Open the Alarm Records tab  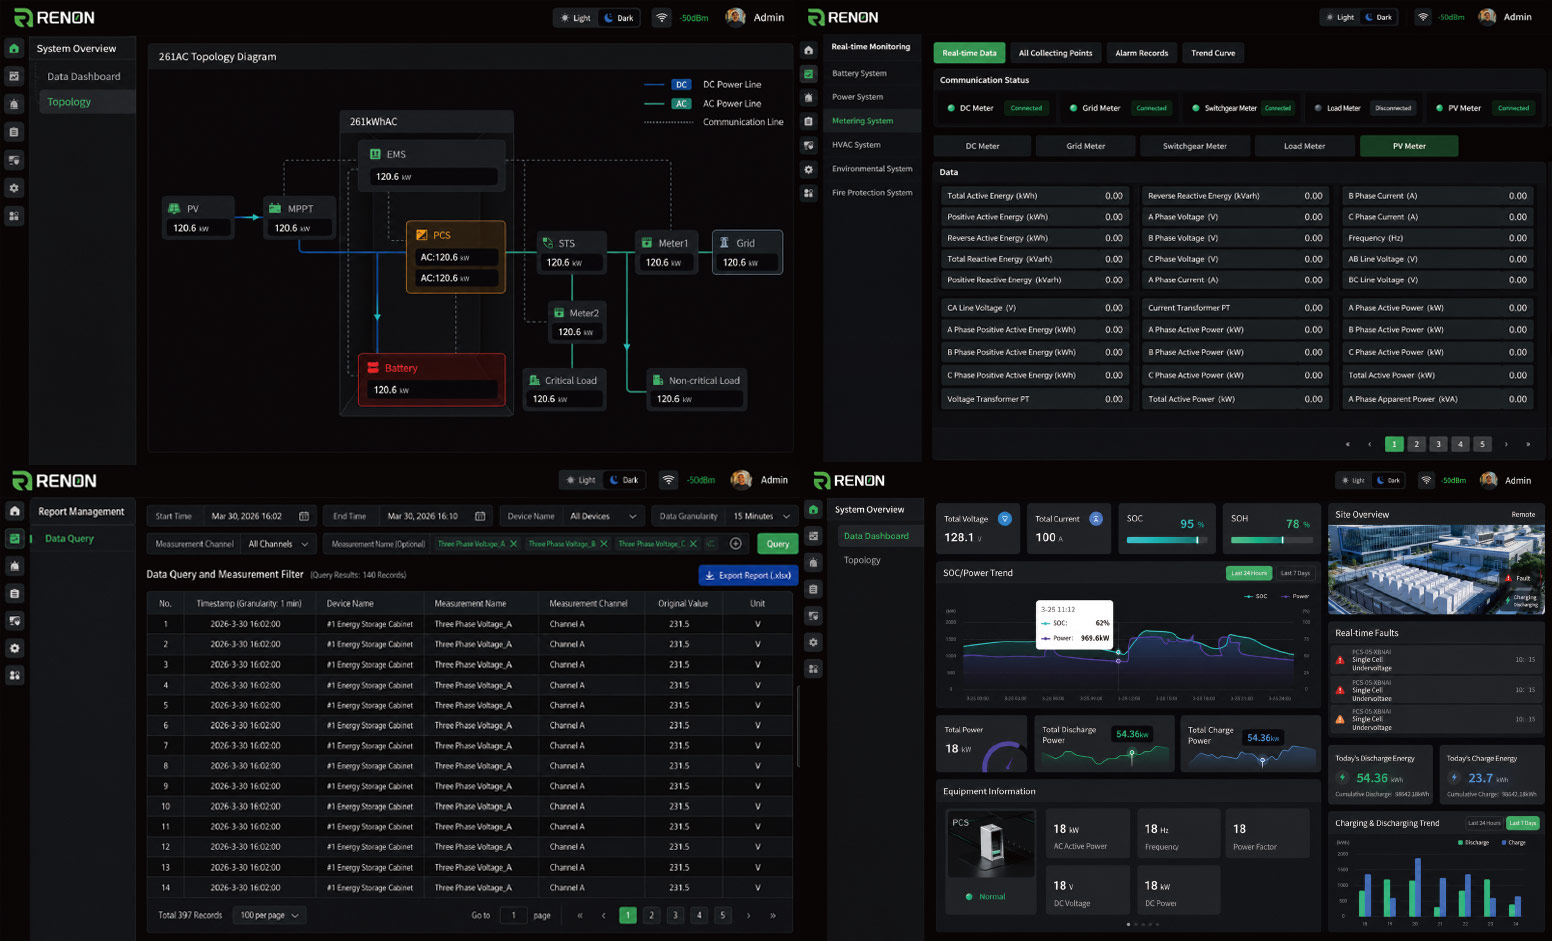1141,53
